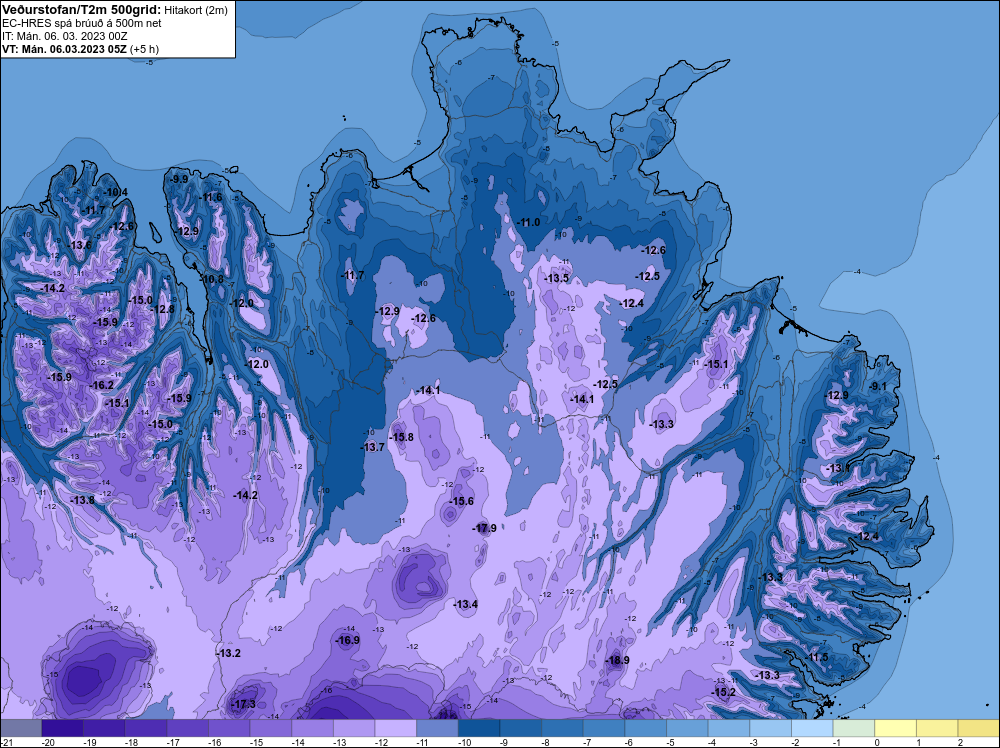Click the -13.5 temperature reading
The height and width of the screenshot is (748, 1000).
557,278
